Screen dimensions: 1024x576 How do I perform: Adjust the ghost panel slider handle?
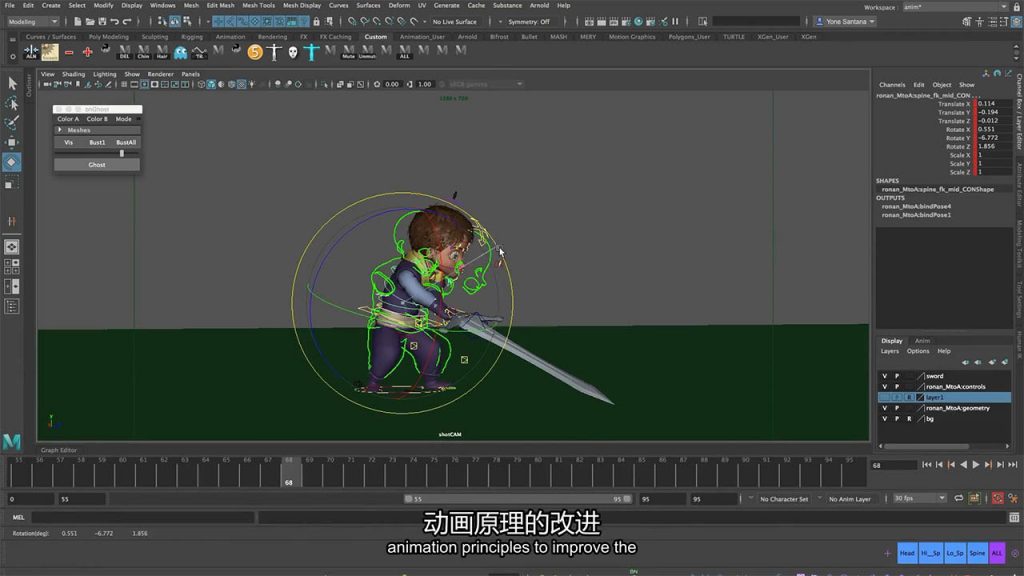click(x=121, y=153)
